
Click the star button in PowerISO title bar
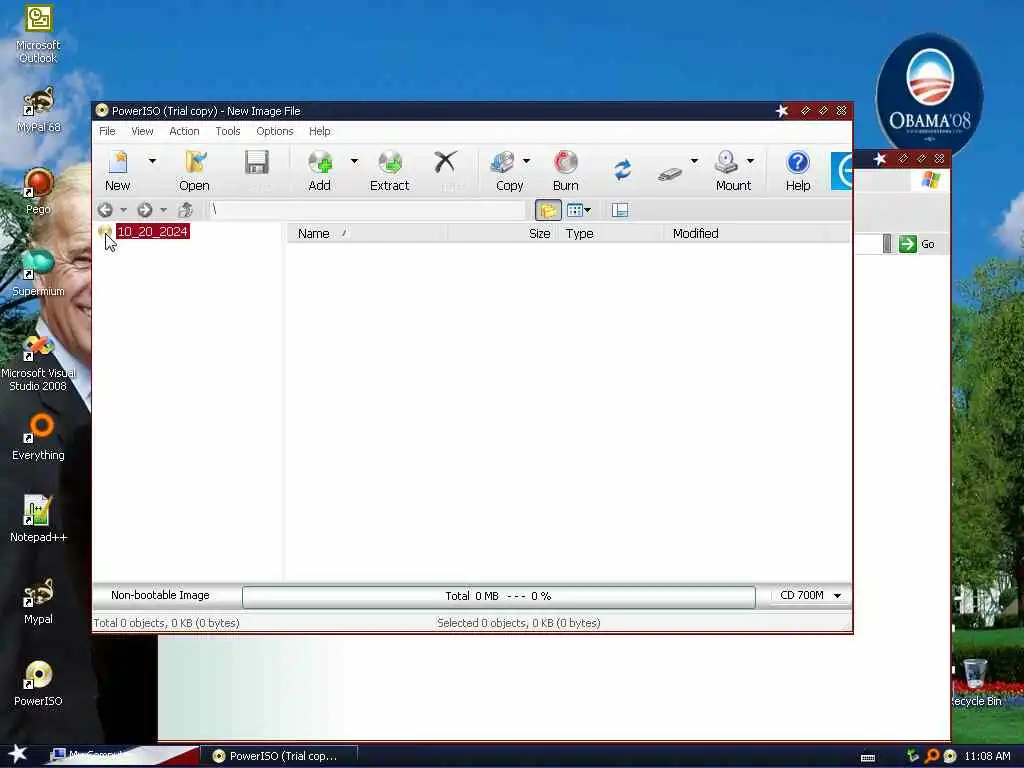pos(782,111)
